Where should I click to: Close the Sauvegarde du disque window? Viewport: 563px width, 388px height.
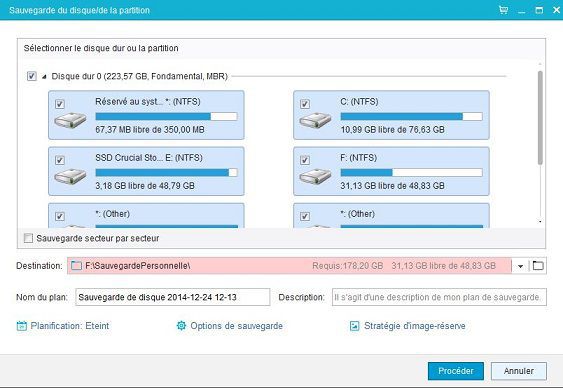556,10
